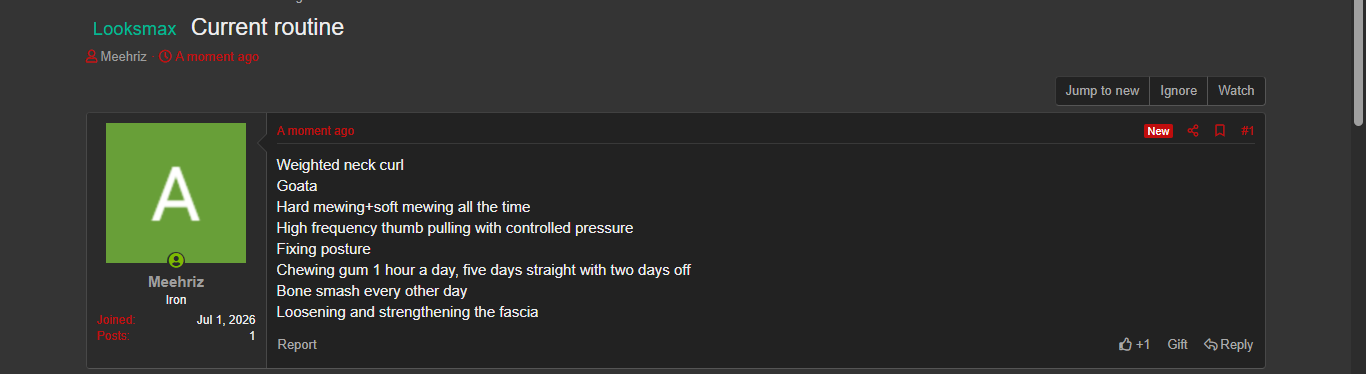The height and width of the screenshot is (374, 1366).
Task: Click the Meehriz author link under the title
Action: tap(123, 57)
